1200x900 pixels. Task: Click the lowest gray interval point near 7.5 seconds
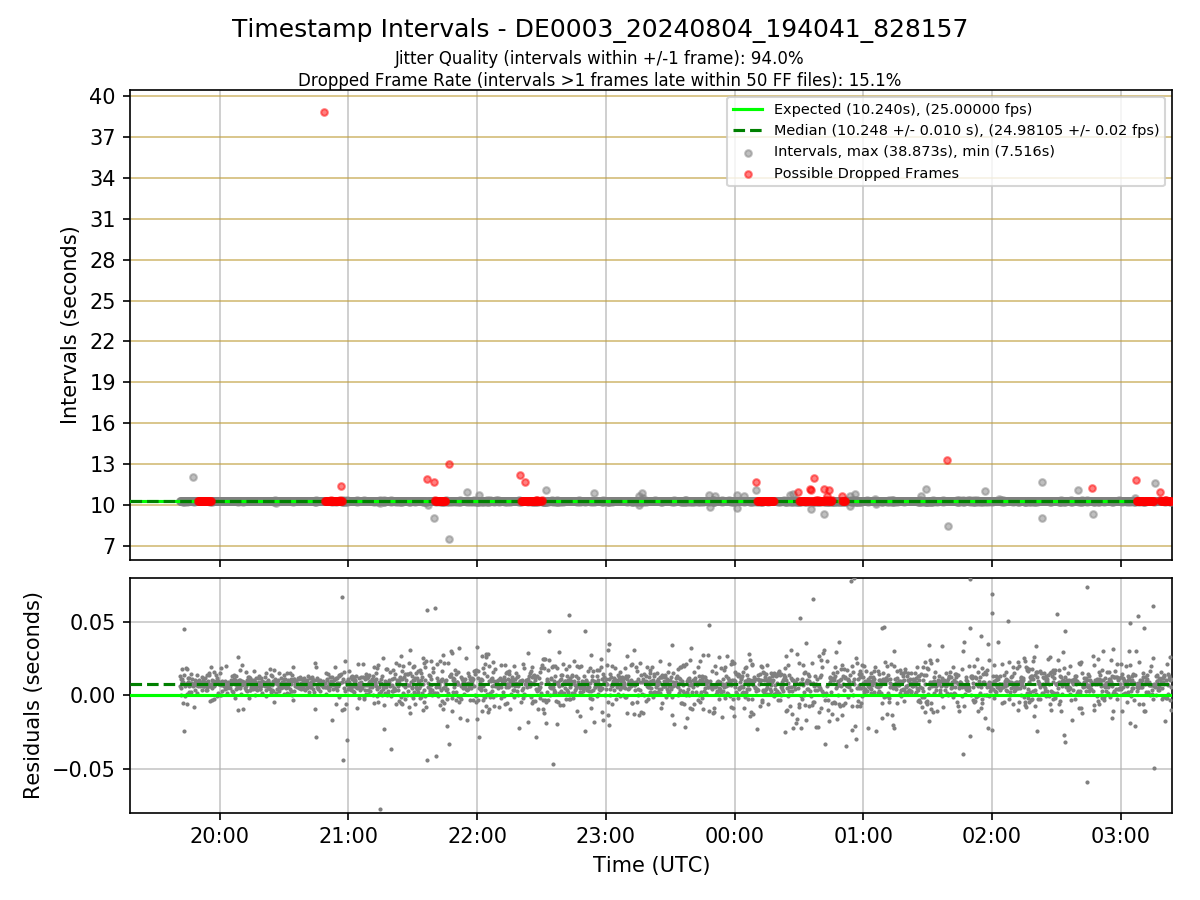pyautogui.click(x=449, y=539)
